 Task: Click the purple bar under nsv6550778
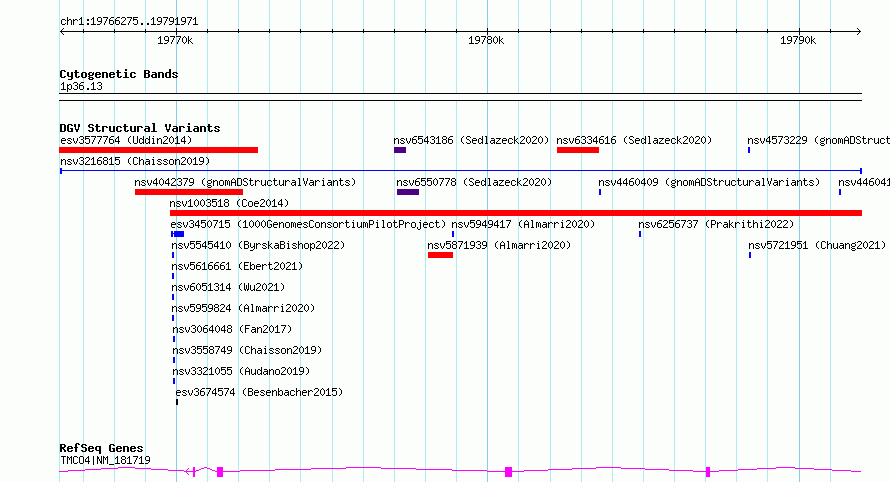(x=408, y=192)
